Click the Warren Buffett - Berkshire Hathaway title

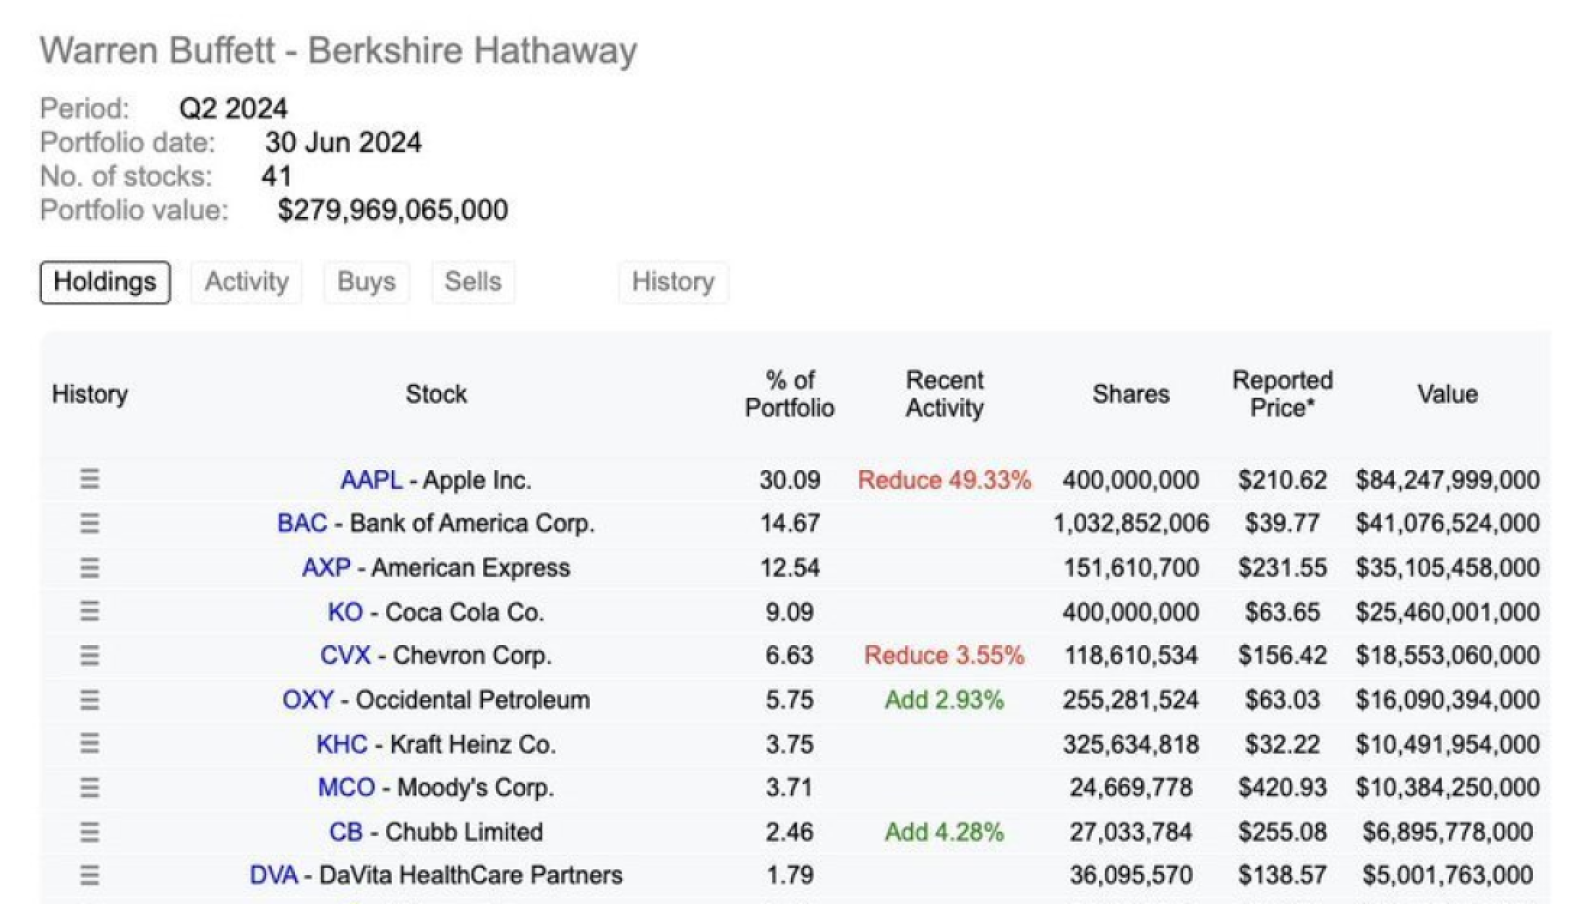point(339,51)
